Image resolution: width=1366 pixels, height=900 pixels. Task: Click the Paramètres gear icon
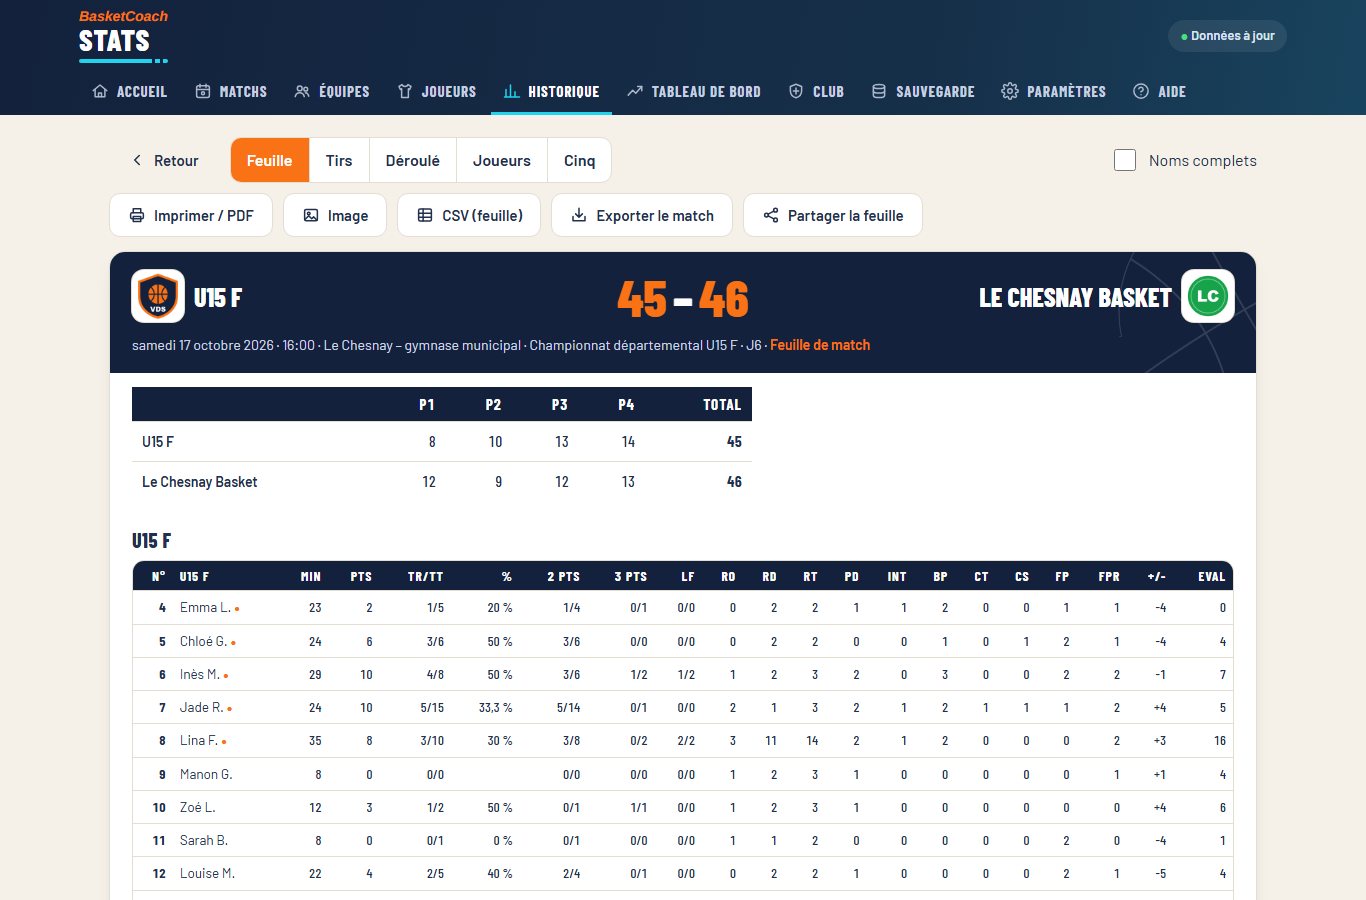[1010, 91]
